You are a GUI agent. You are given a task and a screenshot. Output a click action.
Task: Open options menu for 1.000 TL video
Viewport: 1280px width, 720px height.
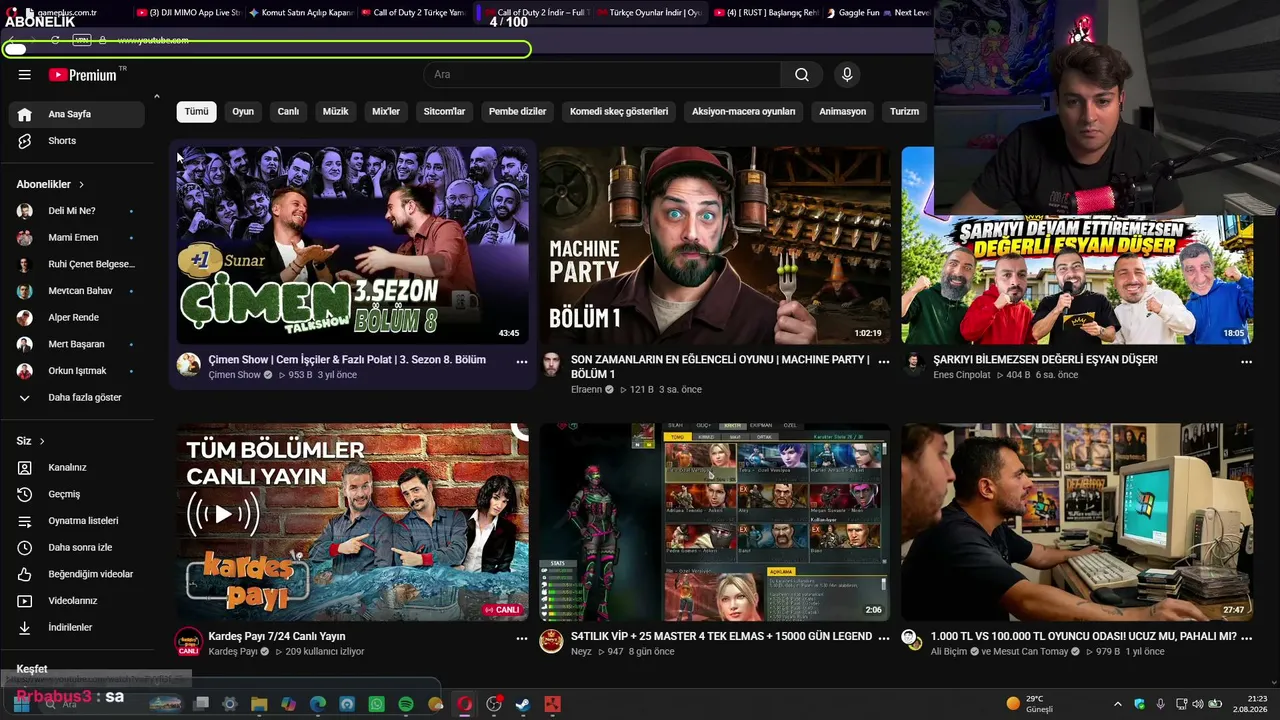pos(1246,637)
